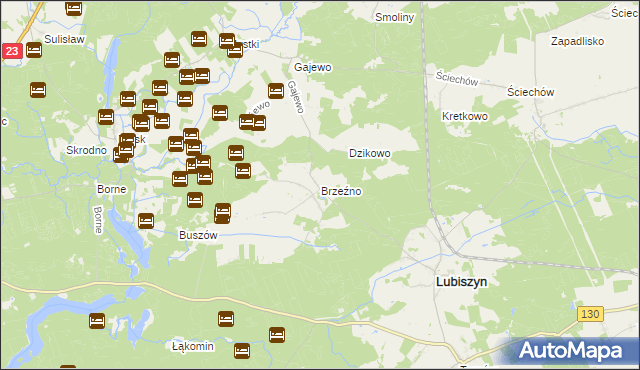Click the Skrodno village label
Screen dimensions: 640x370
[87, 150]
